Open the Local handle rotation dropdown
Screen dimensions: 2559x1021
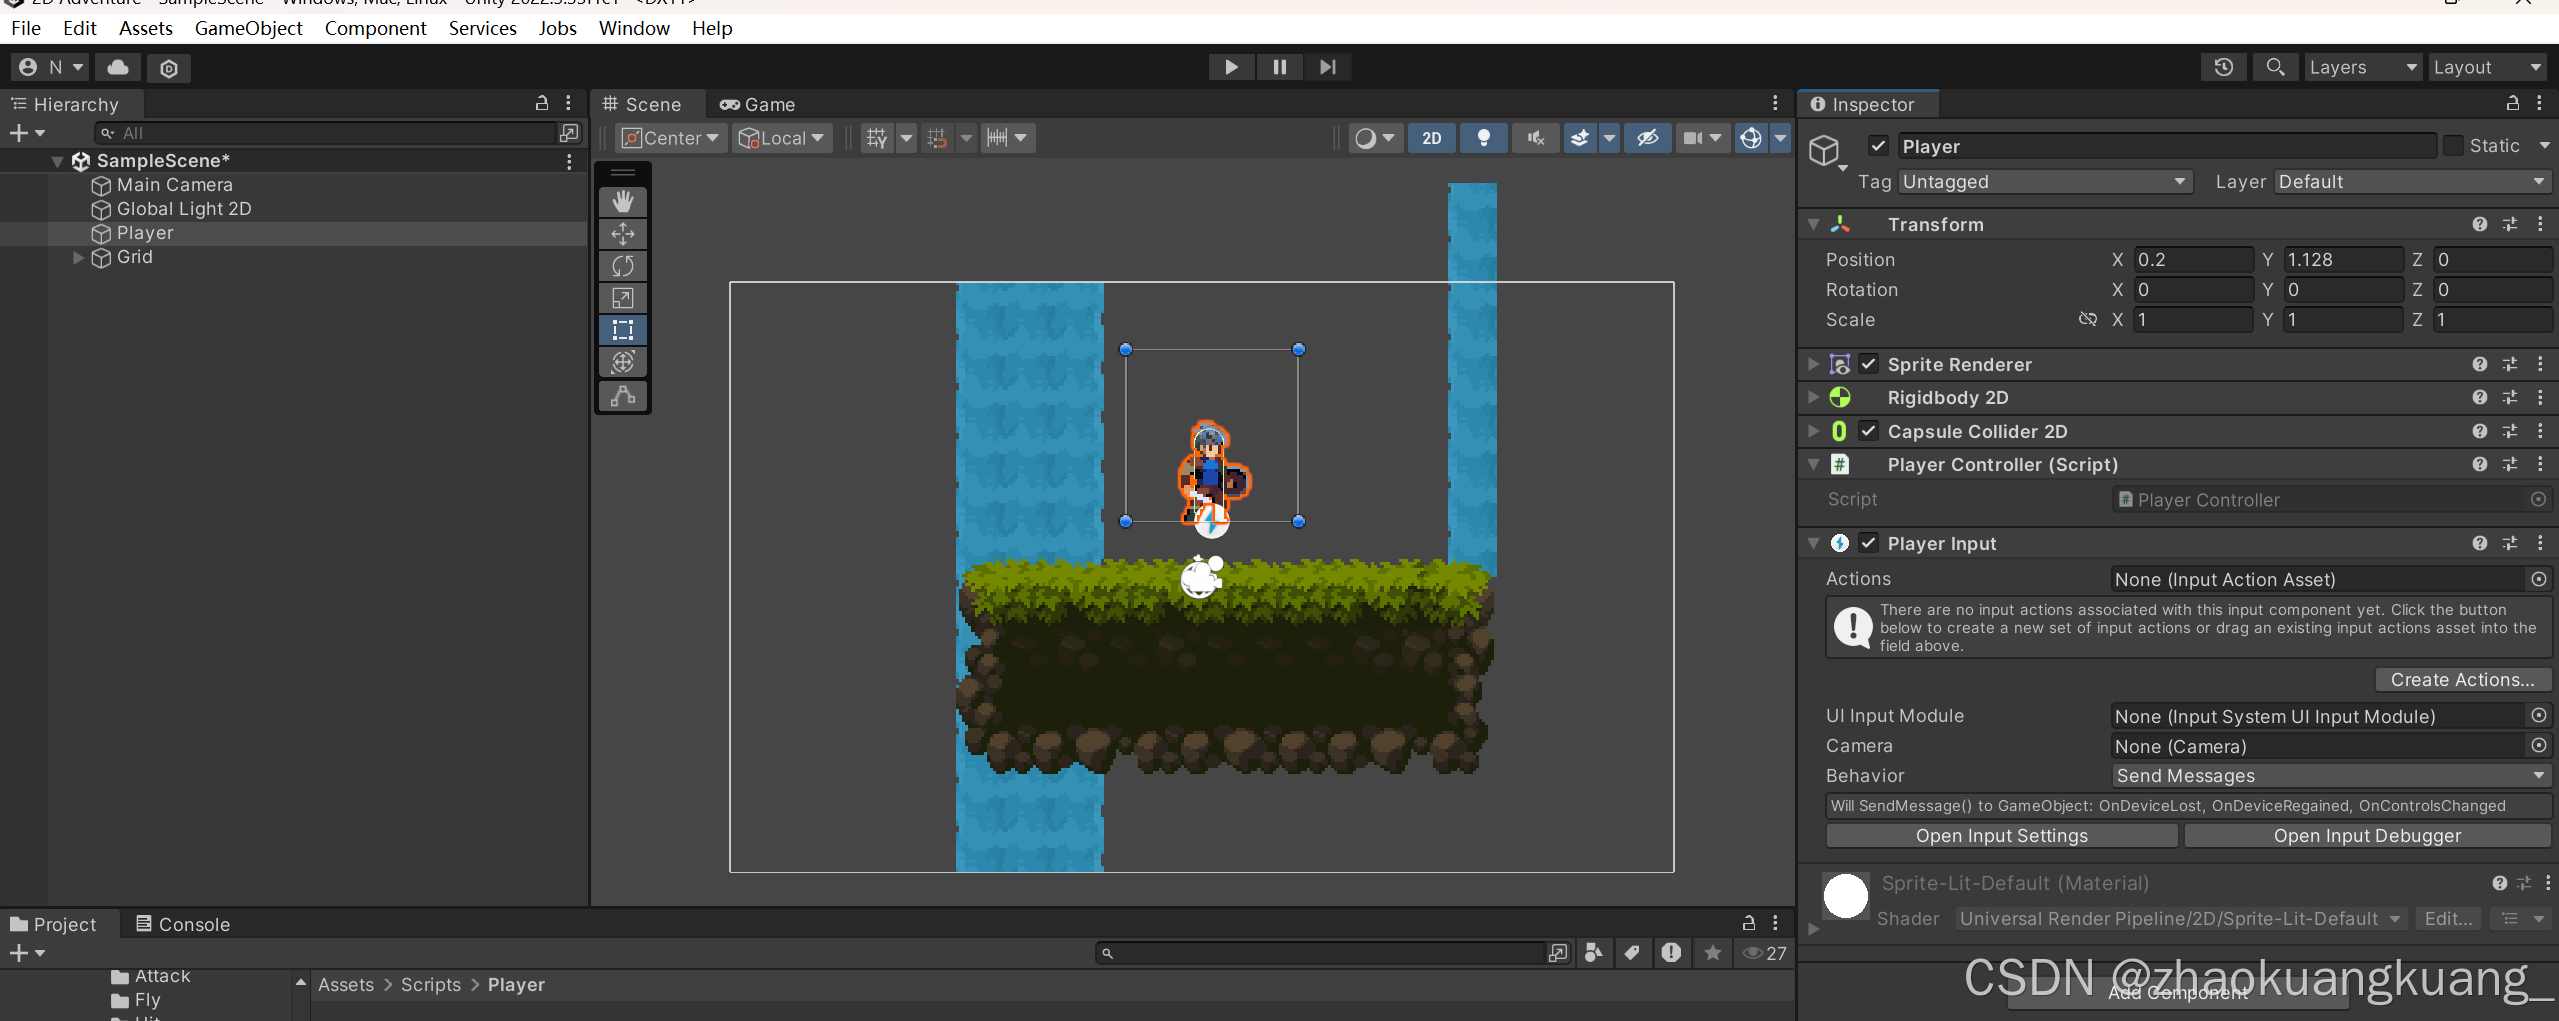[x=782, y=138]
